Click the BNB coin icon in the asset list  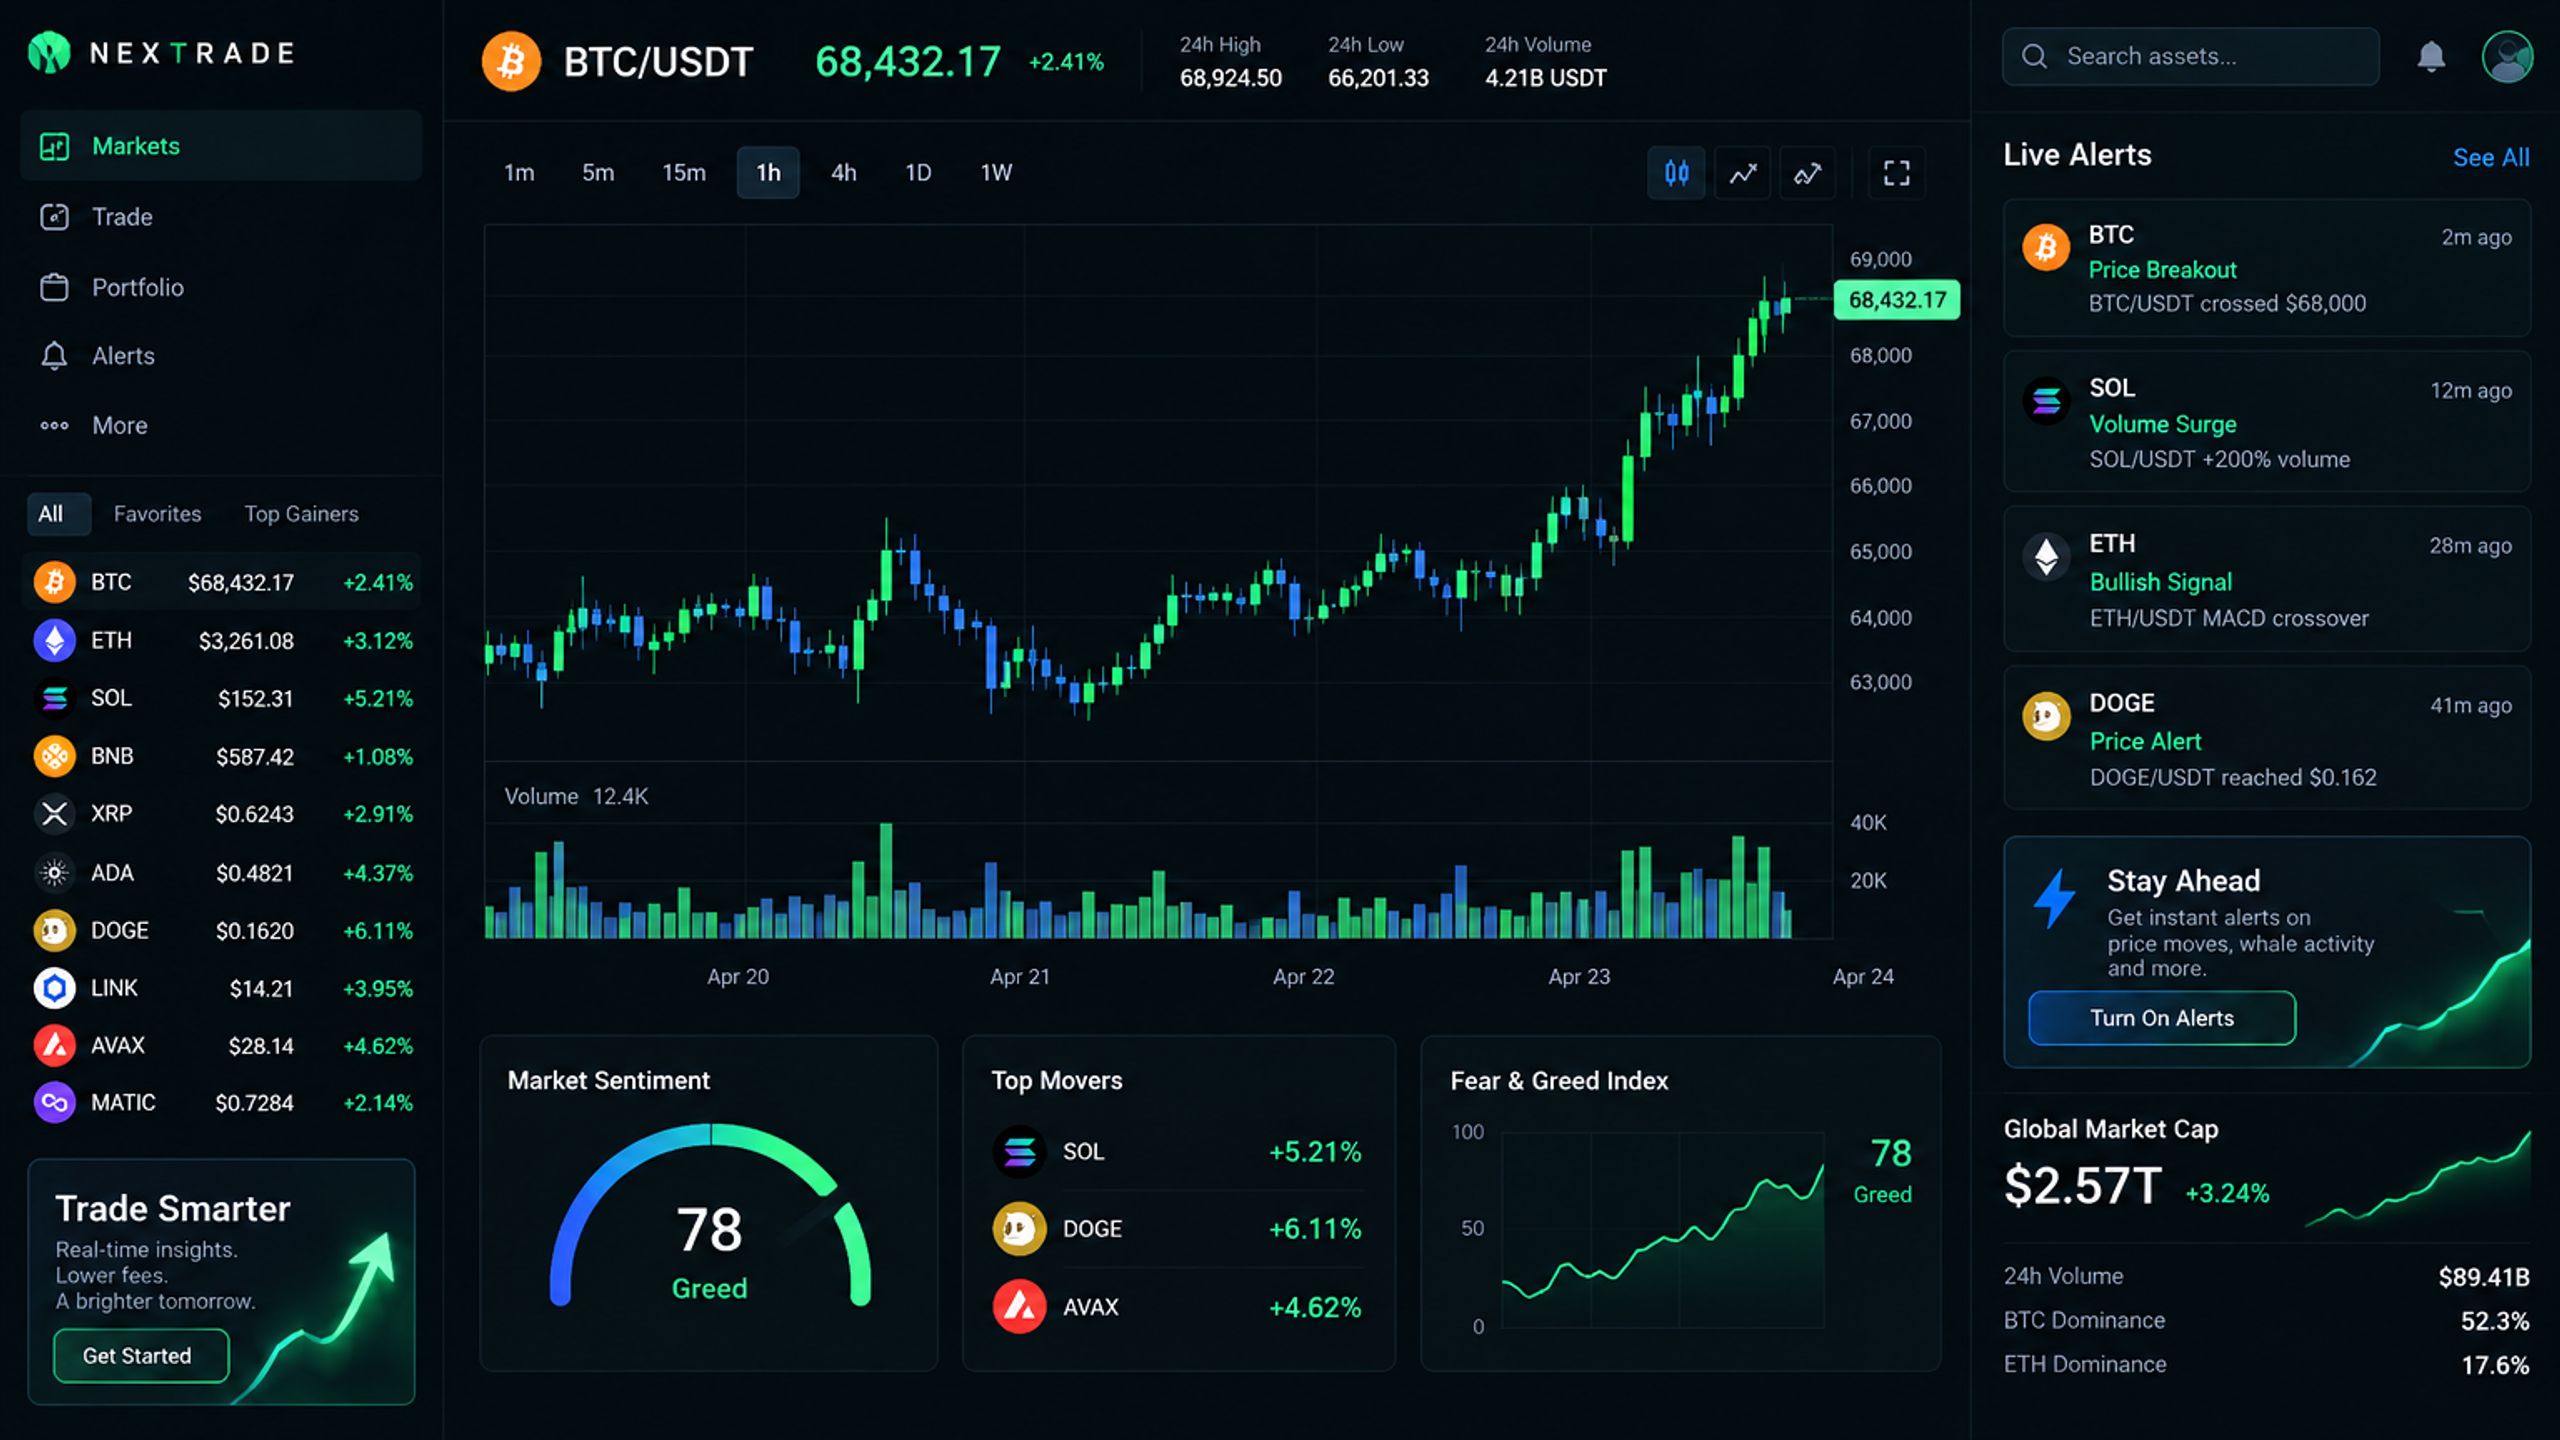(54, 756)
